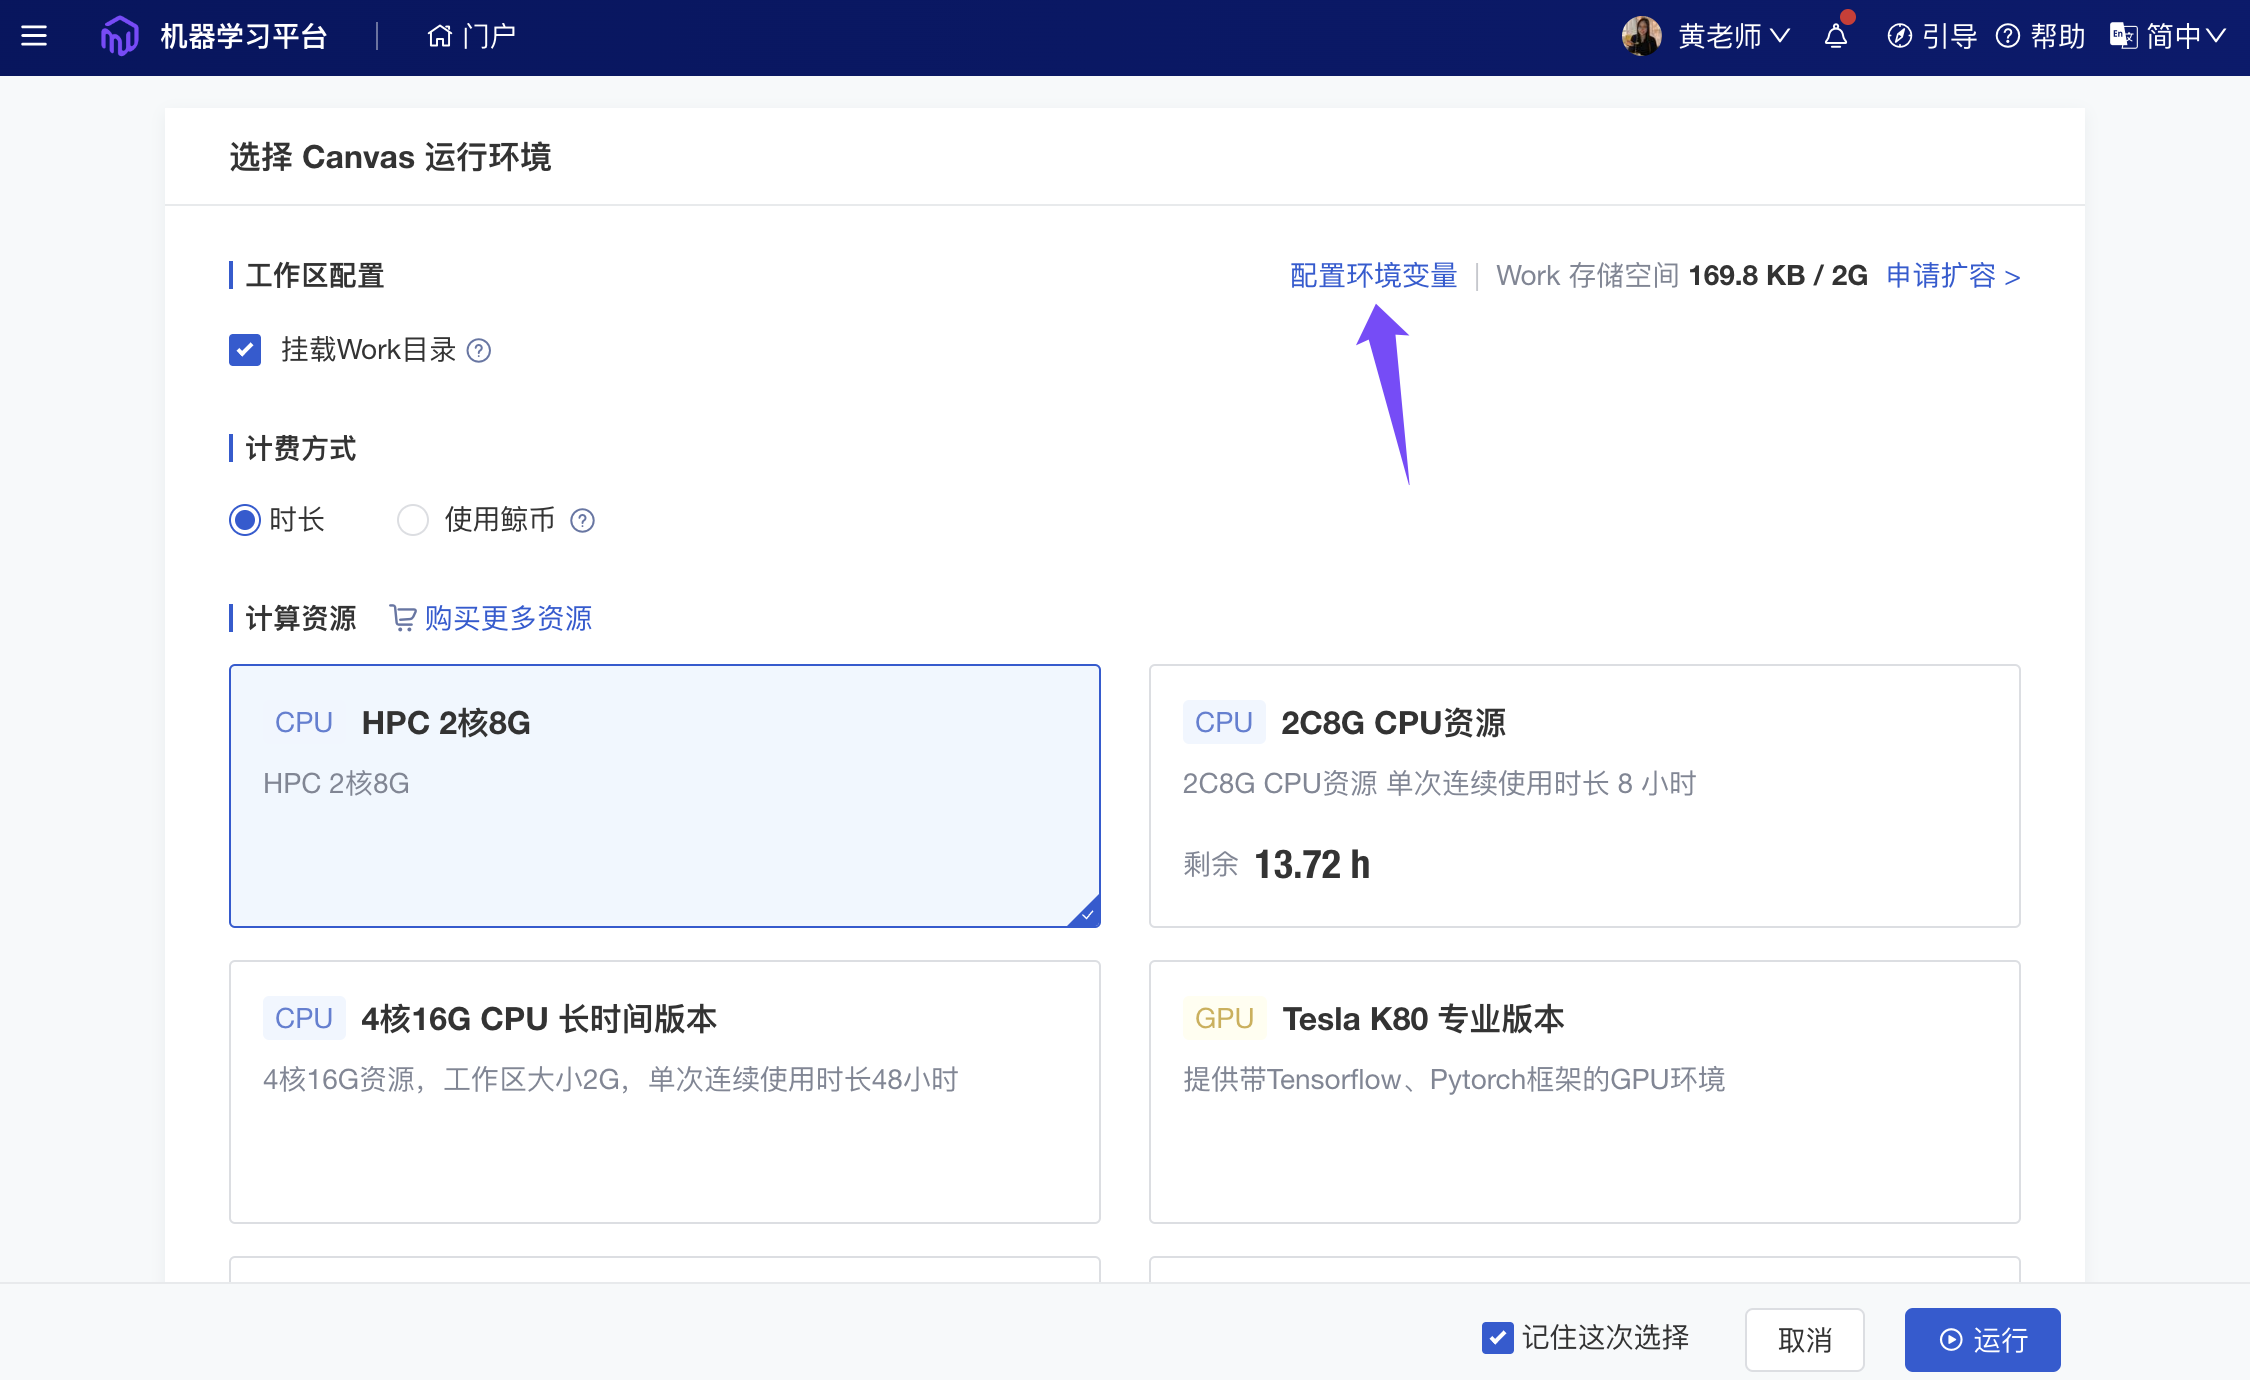Click user avatar of 黄老师
Screen dimensions: 2250x1380
pyautogui.click(x=1641, y=37)
